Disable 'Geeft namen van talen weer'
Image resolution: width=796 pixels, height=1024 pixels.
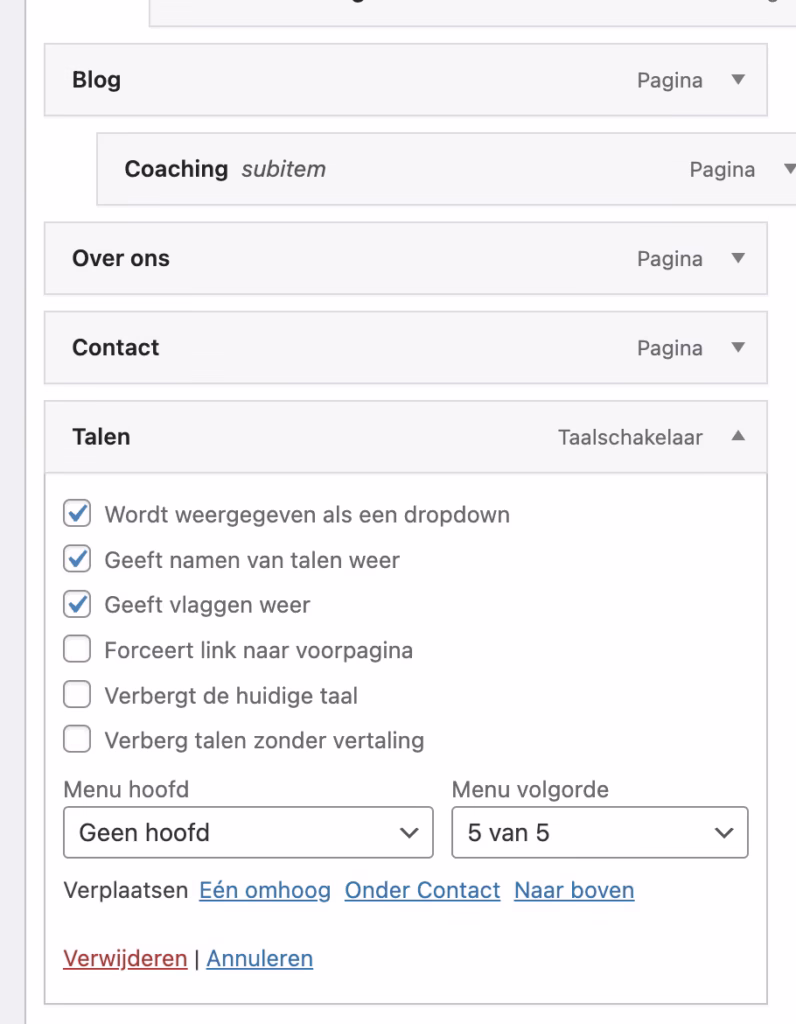[77, 558]
